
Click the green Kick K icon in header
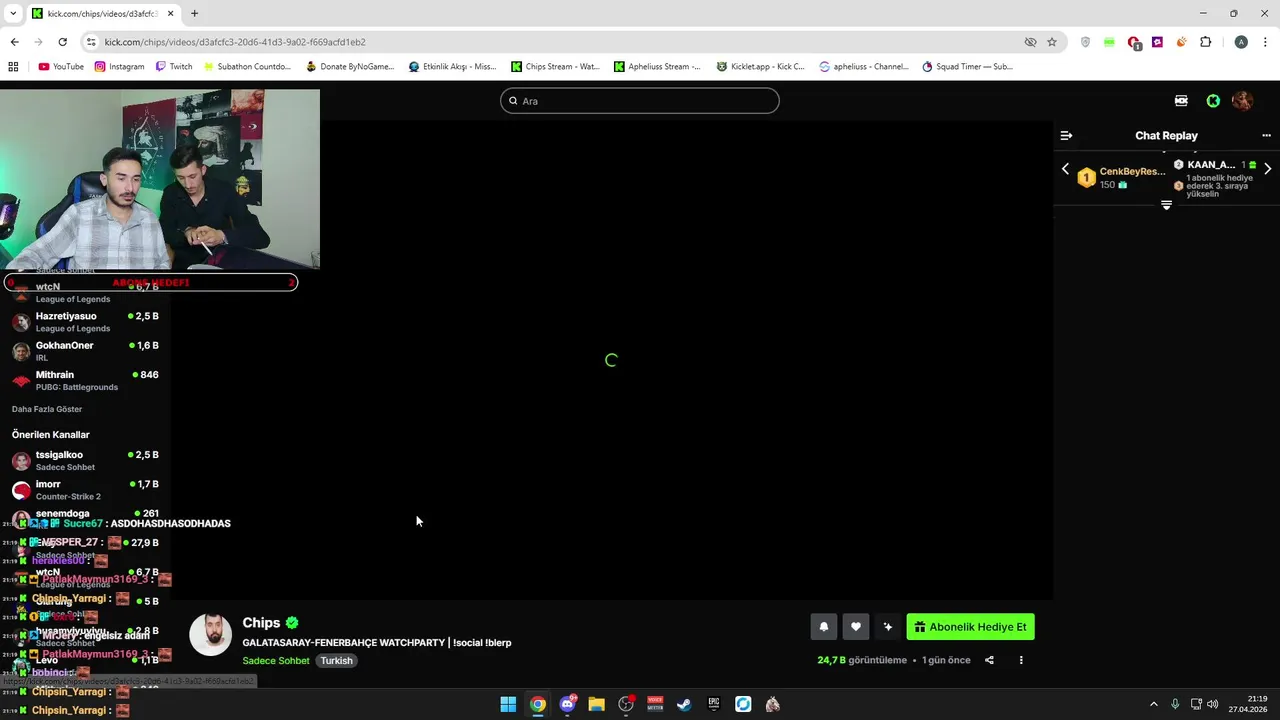click(x=1213, y=101)
